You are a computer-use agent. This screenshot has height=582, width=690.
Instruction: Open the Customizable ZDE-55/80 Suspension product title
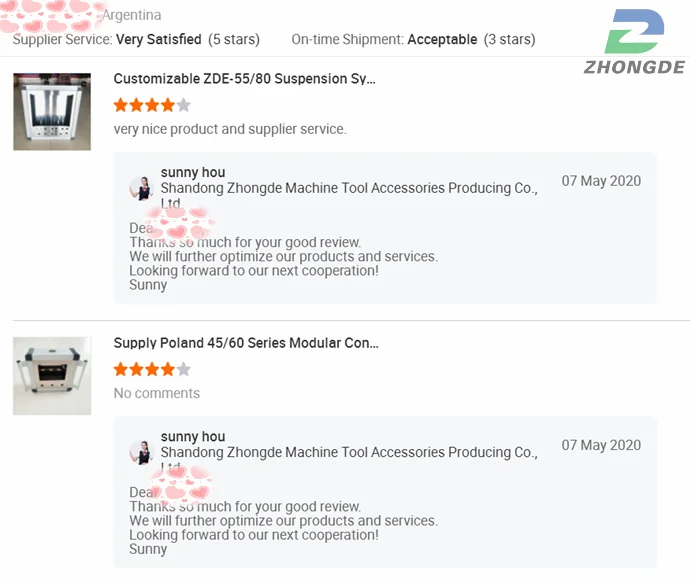[245, 79]
